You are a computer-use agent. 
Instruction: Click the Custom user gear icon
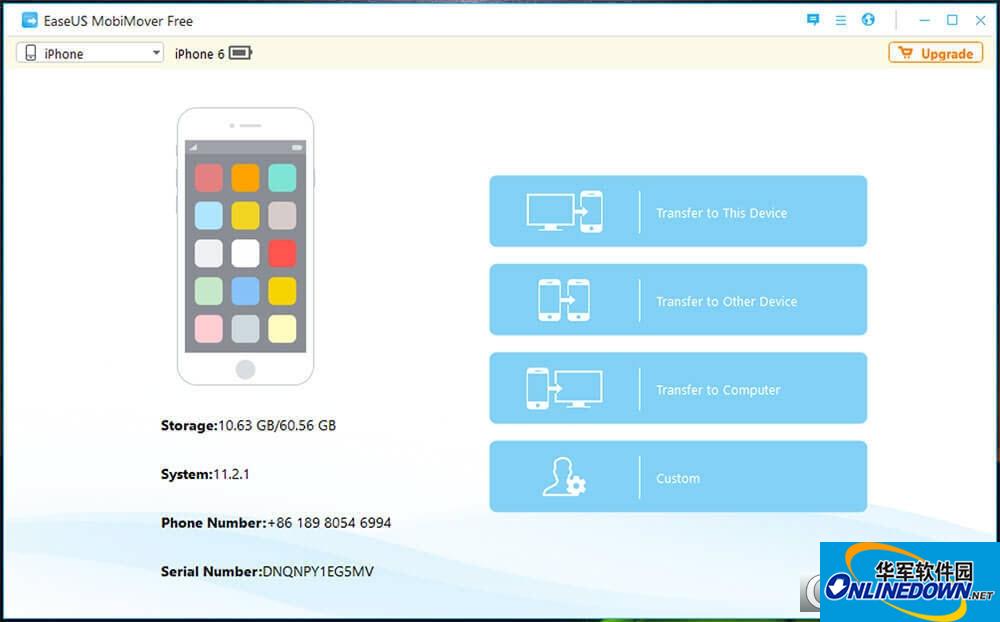click(564, 477)
